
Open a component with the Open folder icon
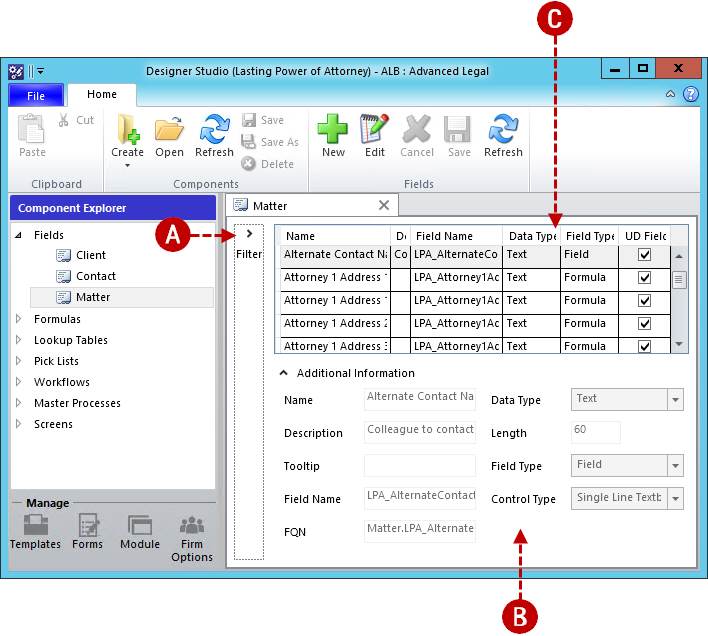(x=169, y=131)
